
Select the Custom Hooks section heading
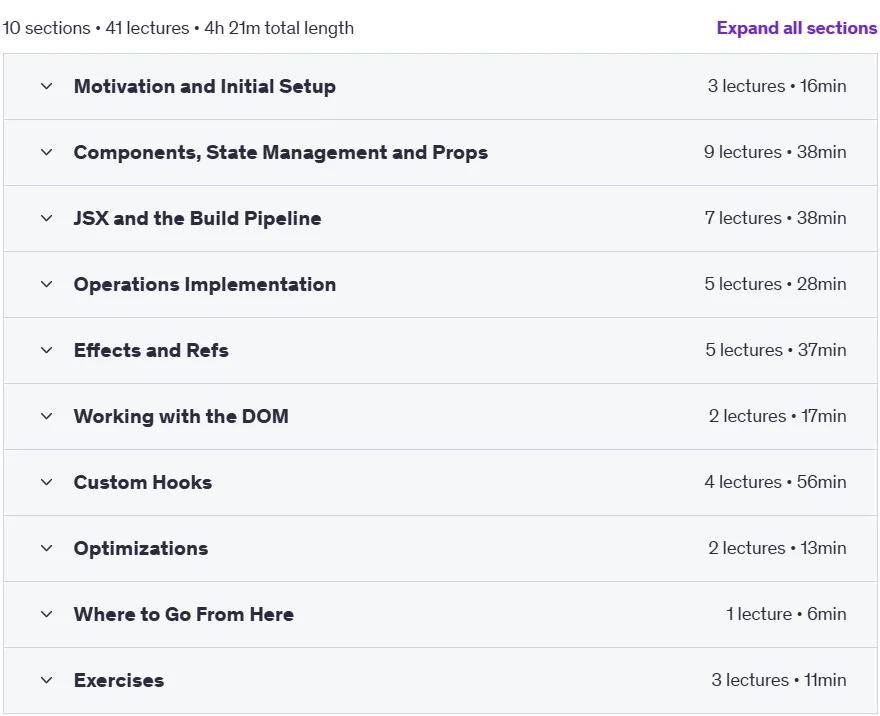(x=143, y=482)
